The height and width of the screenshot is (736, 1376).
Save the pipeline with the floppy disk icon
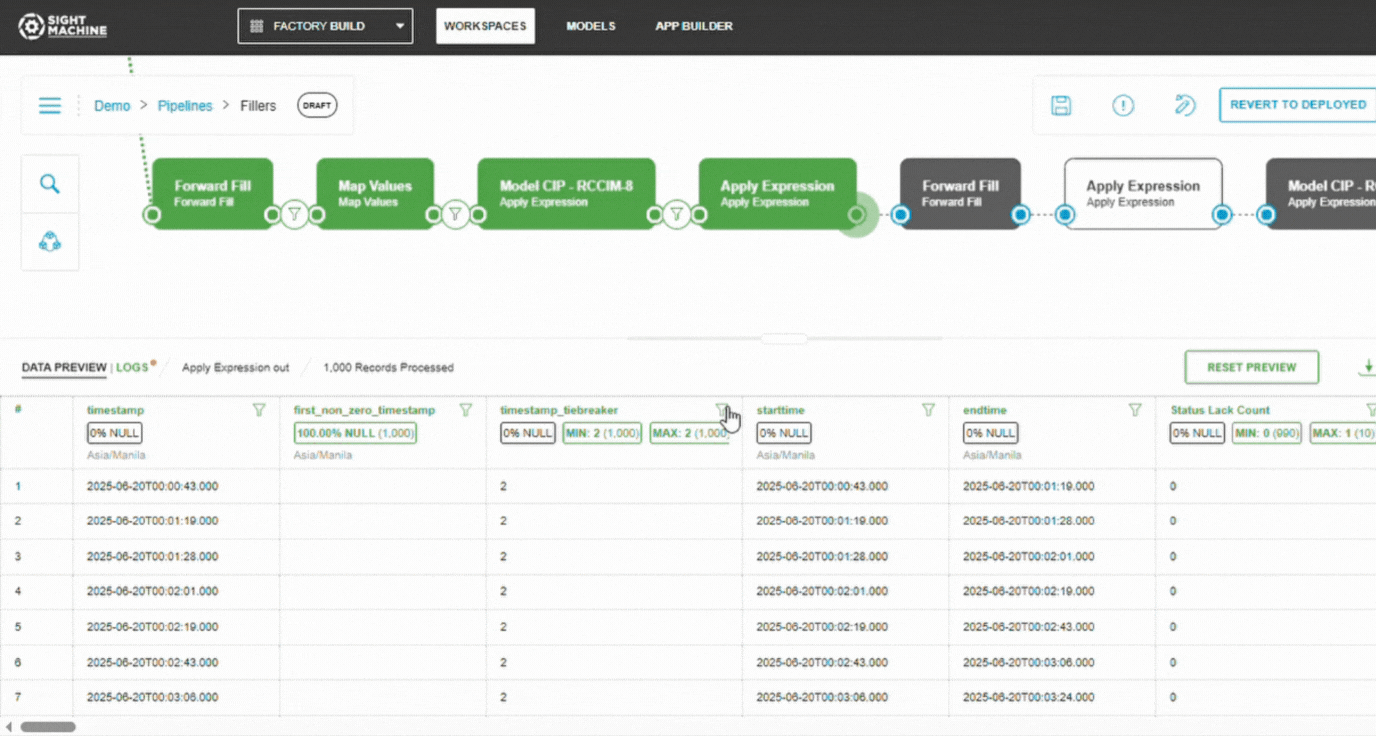pyautogui.click(x=1061, y=105)
